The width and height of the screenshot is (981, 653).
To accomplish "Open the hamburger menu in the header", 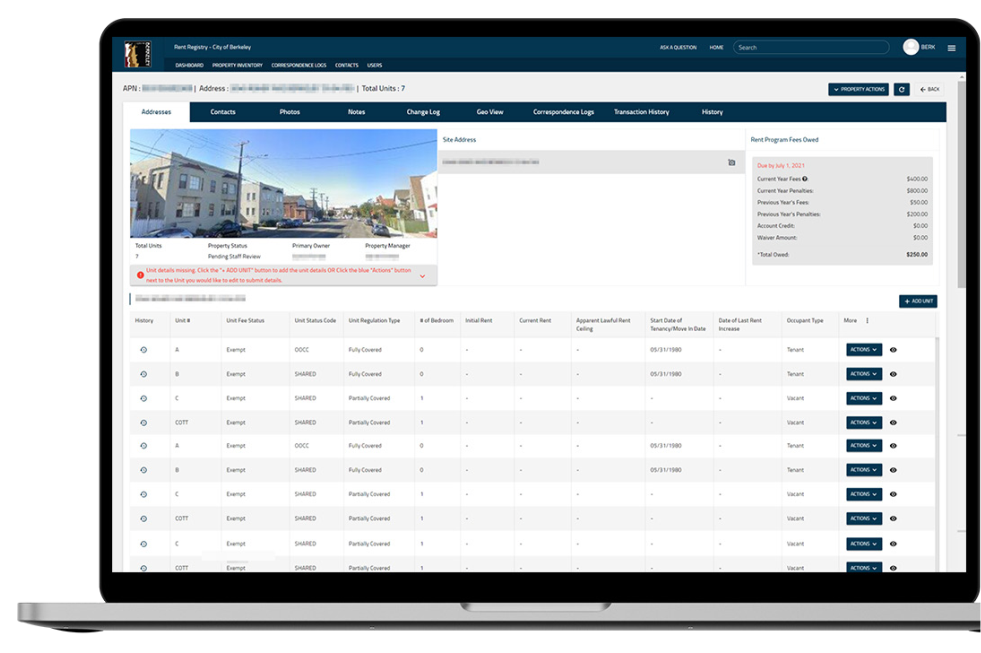I will click(x=951, y=48).
